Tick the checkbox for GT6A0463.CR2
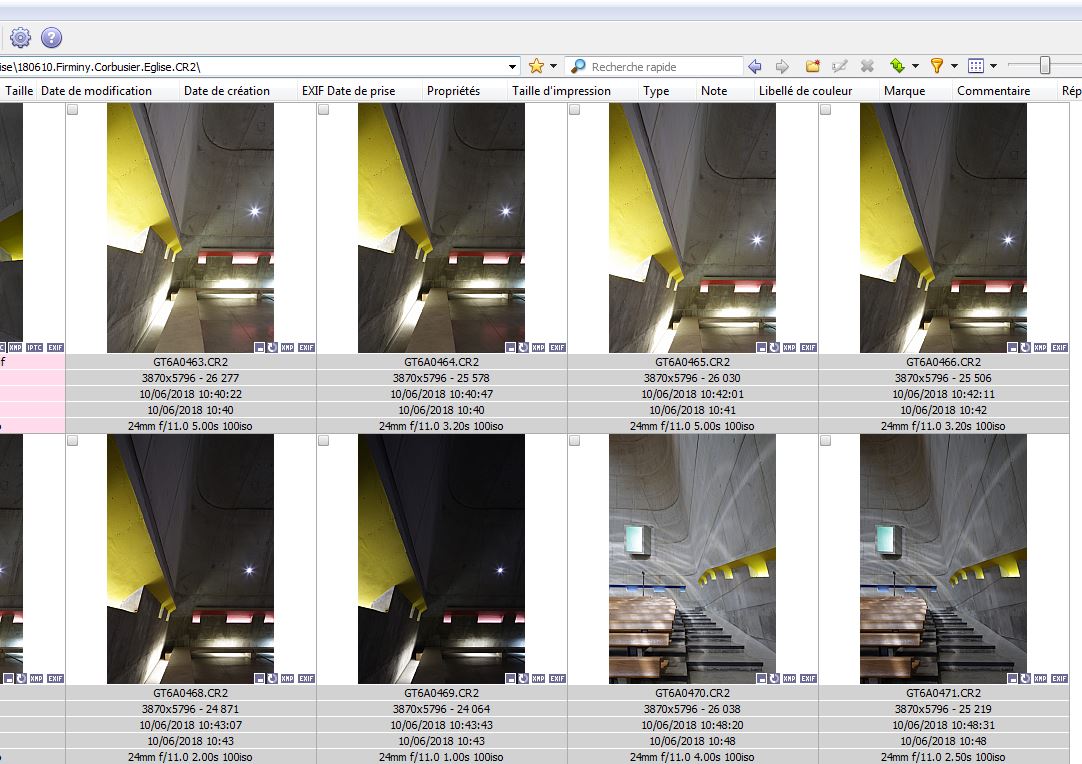The width and height of the screenshot is (1082, 764). coord(72,110)
